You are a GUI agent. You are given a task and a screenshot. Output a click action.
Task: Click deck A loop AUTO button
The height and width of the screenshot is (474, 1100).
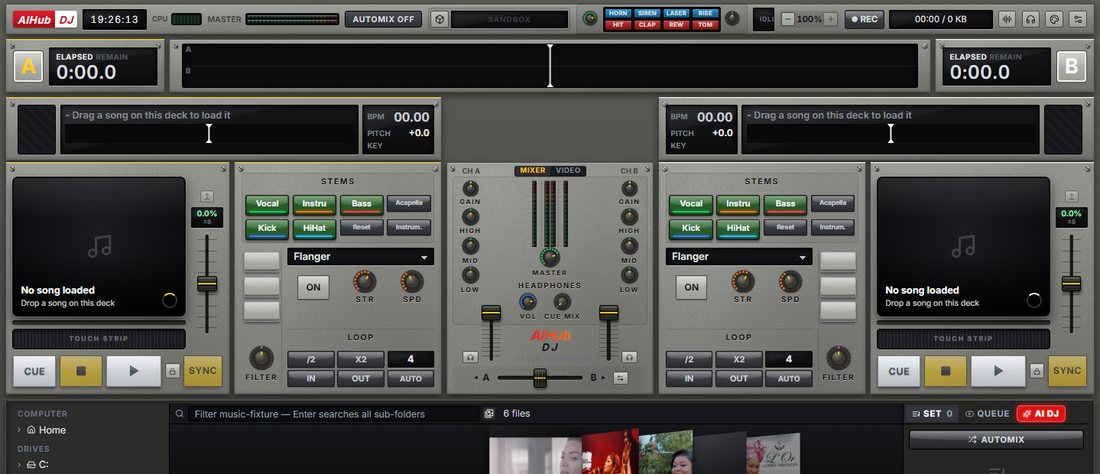[410, 379]
